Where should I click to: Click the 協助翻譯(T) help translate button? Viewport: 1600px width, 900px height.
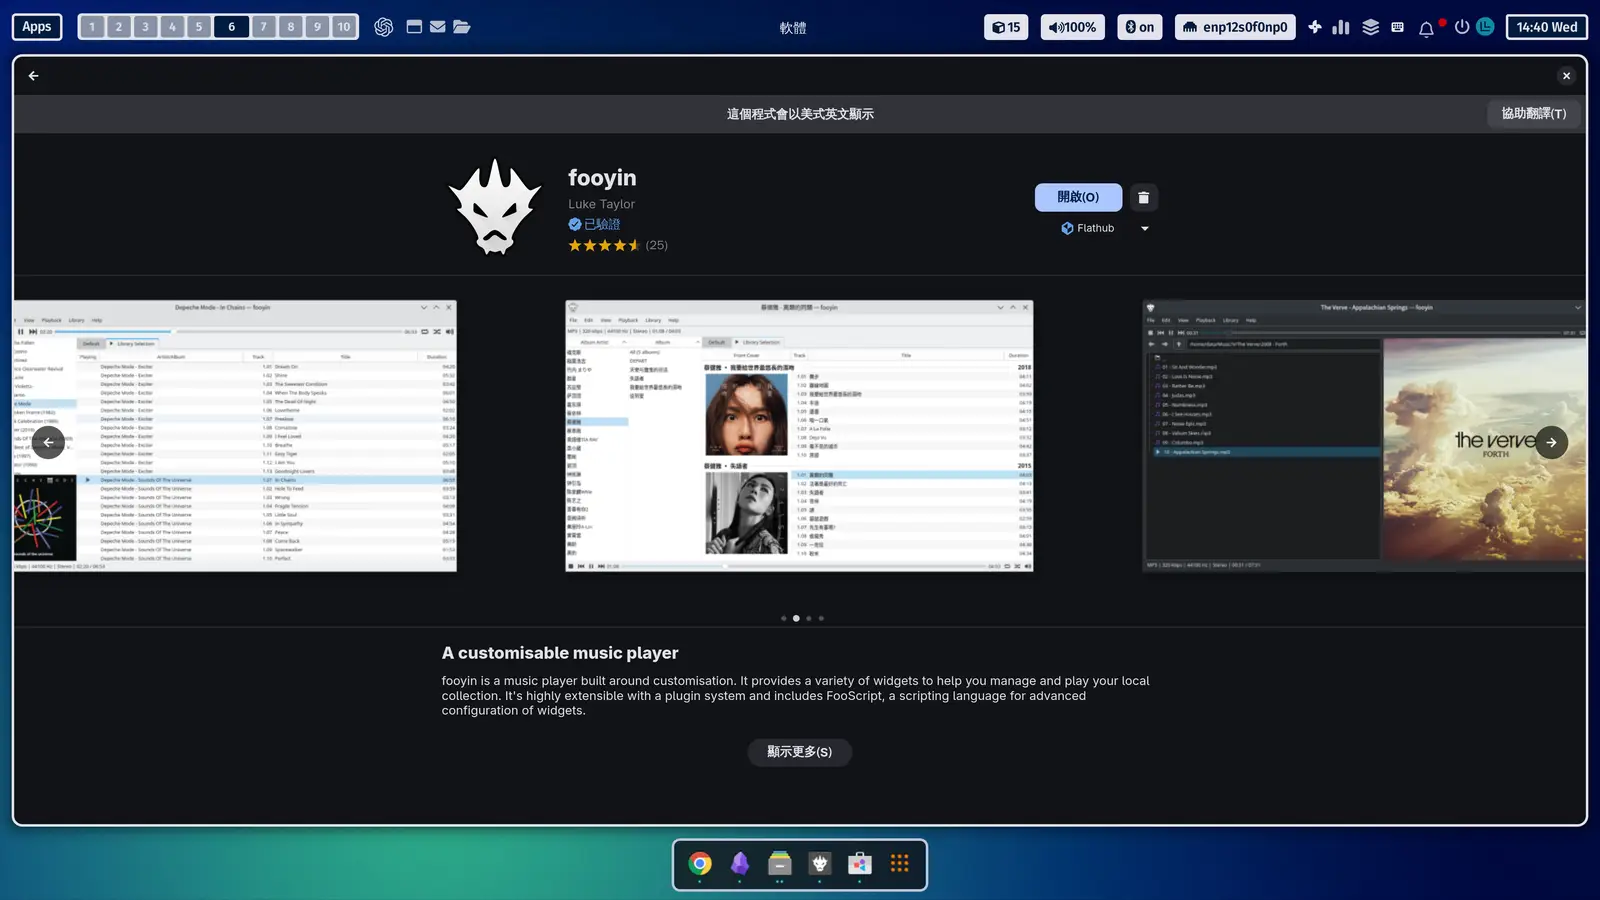(x=1534, y=114)
